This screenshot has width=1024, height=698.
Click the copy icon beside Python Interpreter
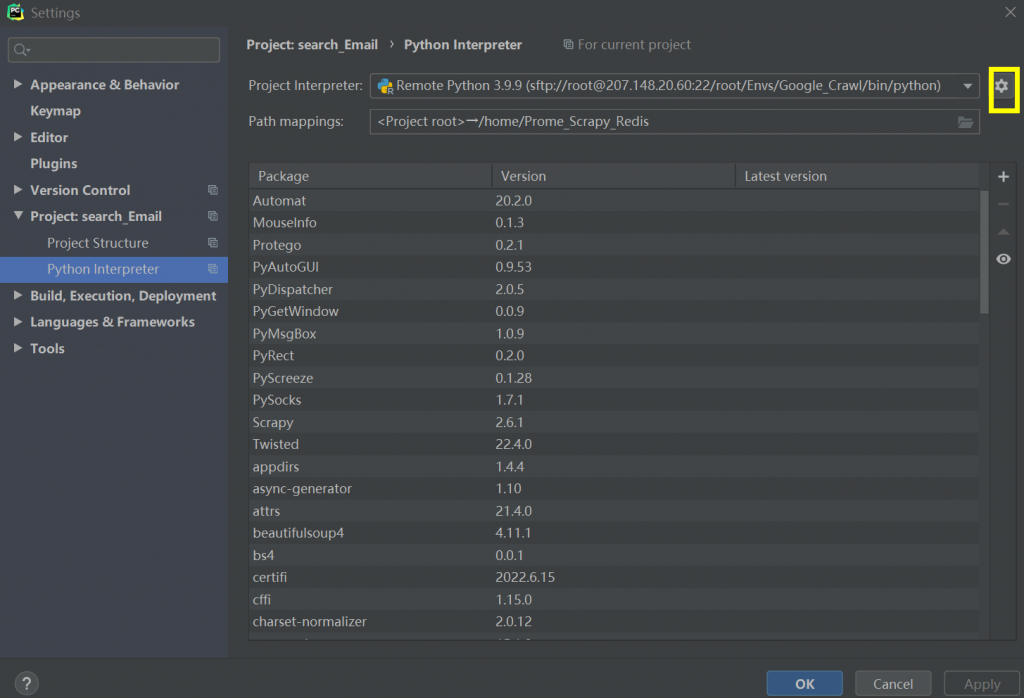click(212, 269)
